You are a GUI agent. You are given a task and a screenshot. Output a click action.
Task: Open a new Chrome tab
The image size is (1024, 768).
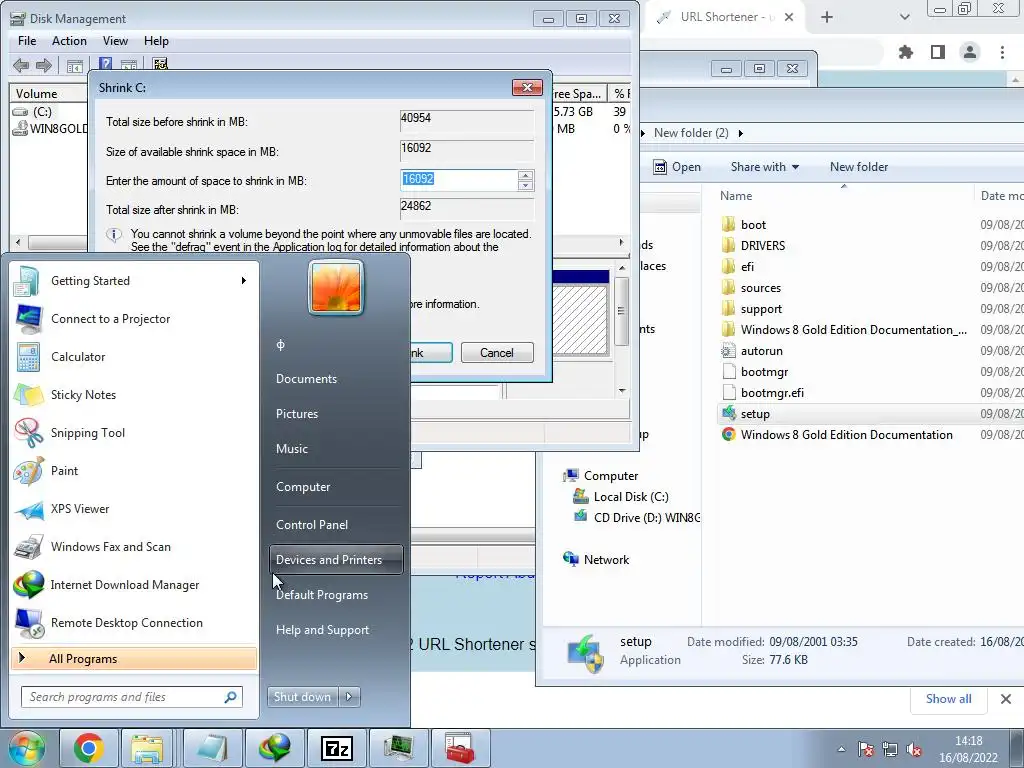click(x=827, y=17)
